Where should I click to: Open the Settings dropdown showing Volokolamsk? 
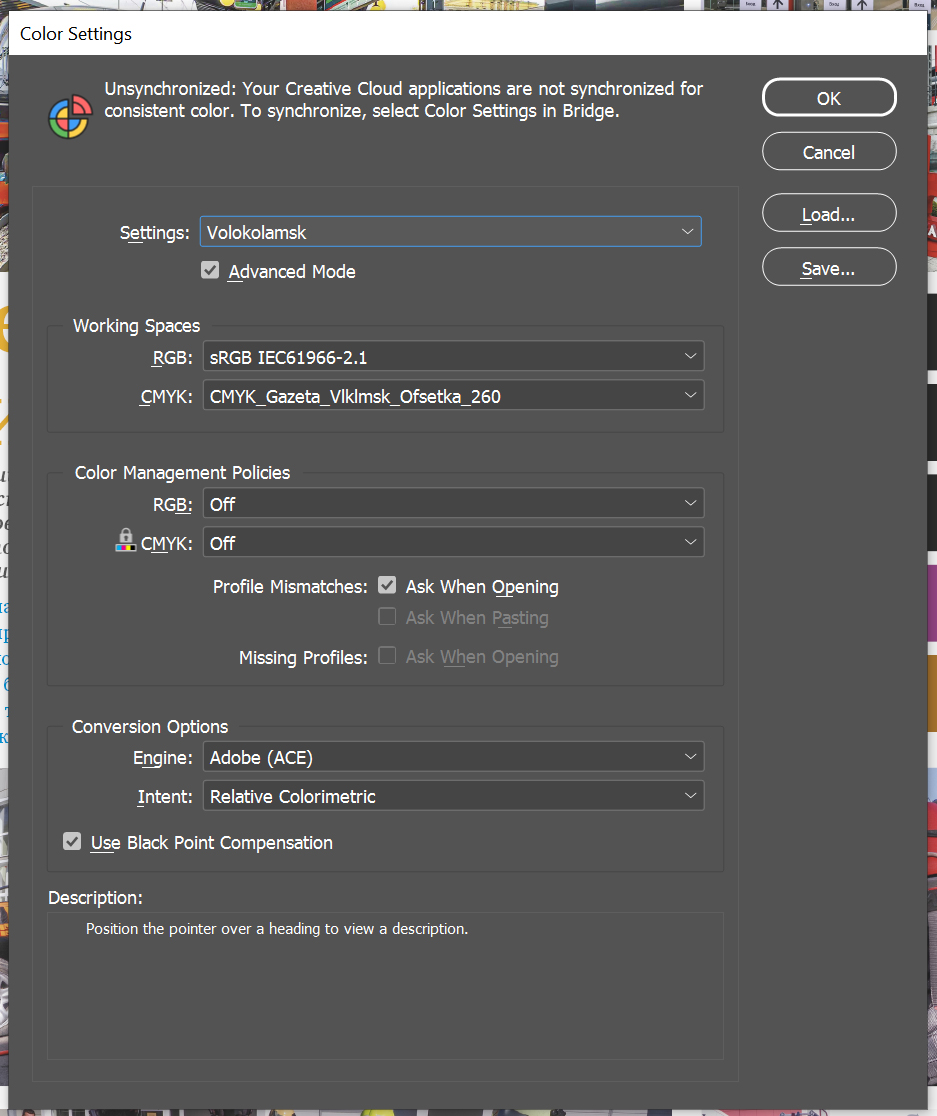tap(450, 232)
